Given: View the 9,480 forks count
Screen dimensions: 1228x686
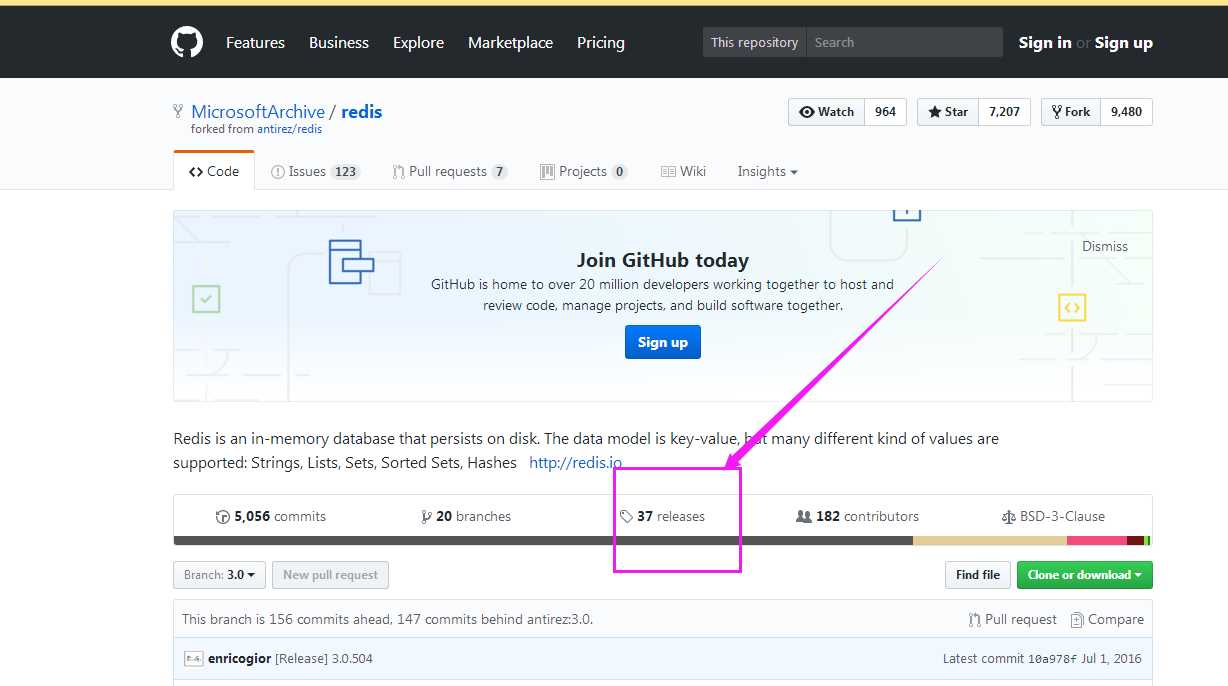Looking at the screenshot, I should (1126, 112).
